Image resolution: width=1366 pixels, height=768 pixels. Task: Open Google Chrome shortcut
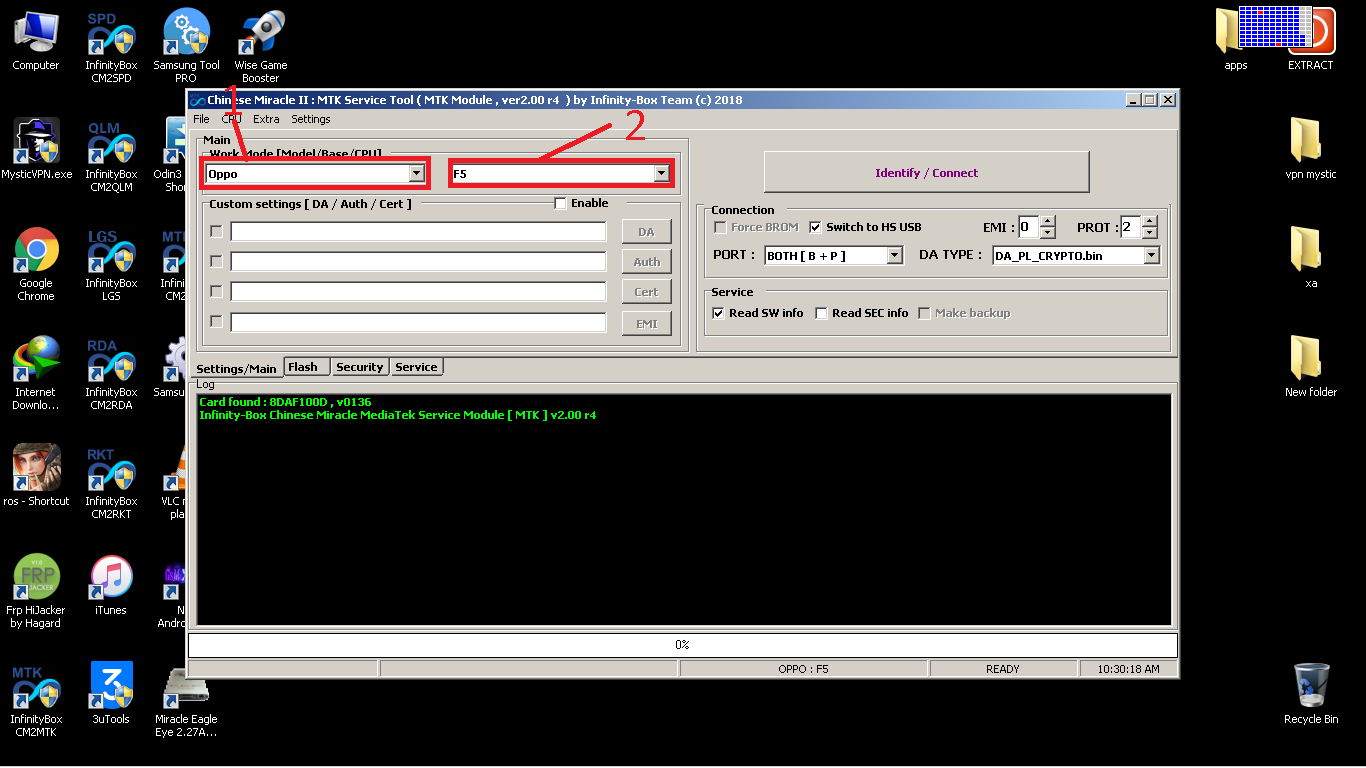click(36, 264)
